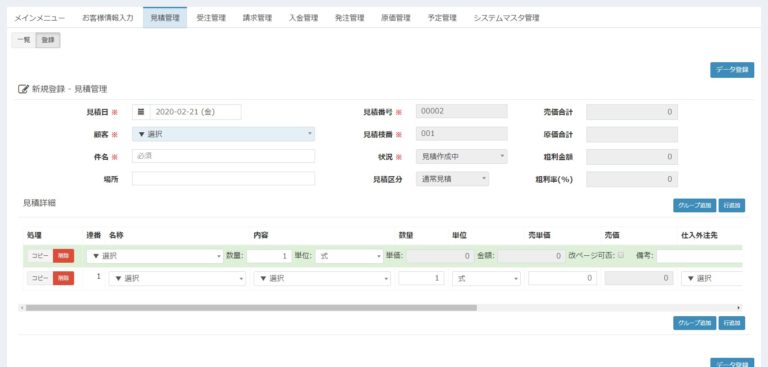Open the calendar icon beside 見積日

coord(141,112)
